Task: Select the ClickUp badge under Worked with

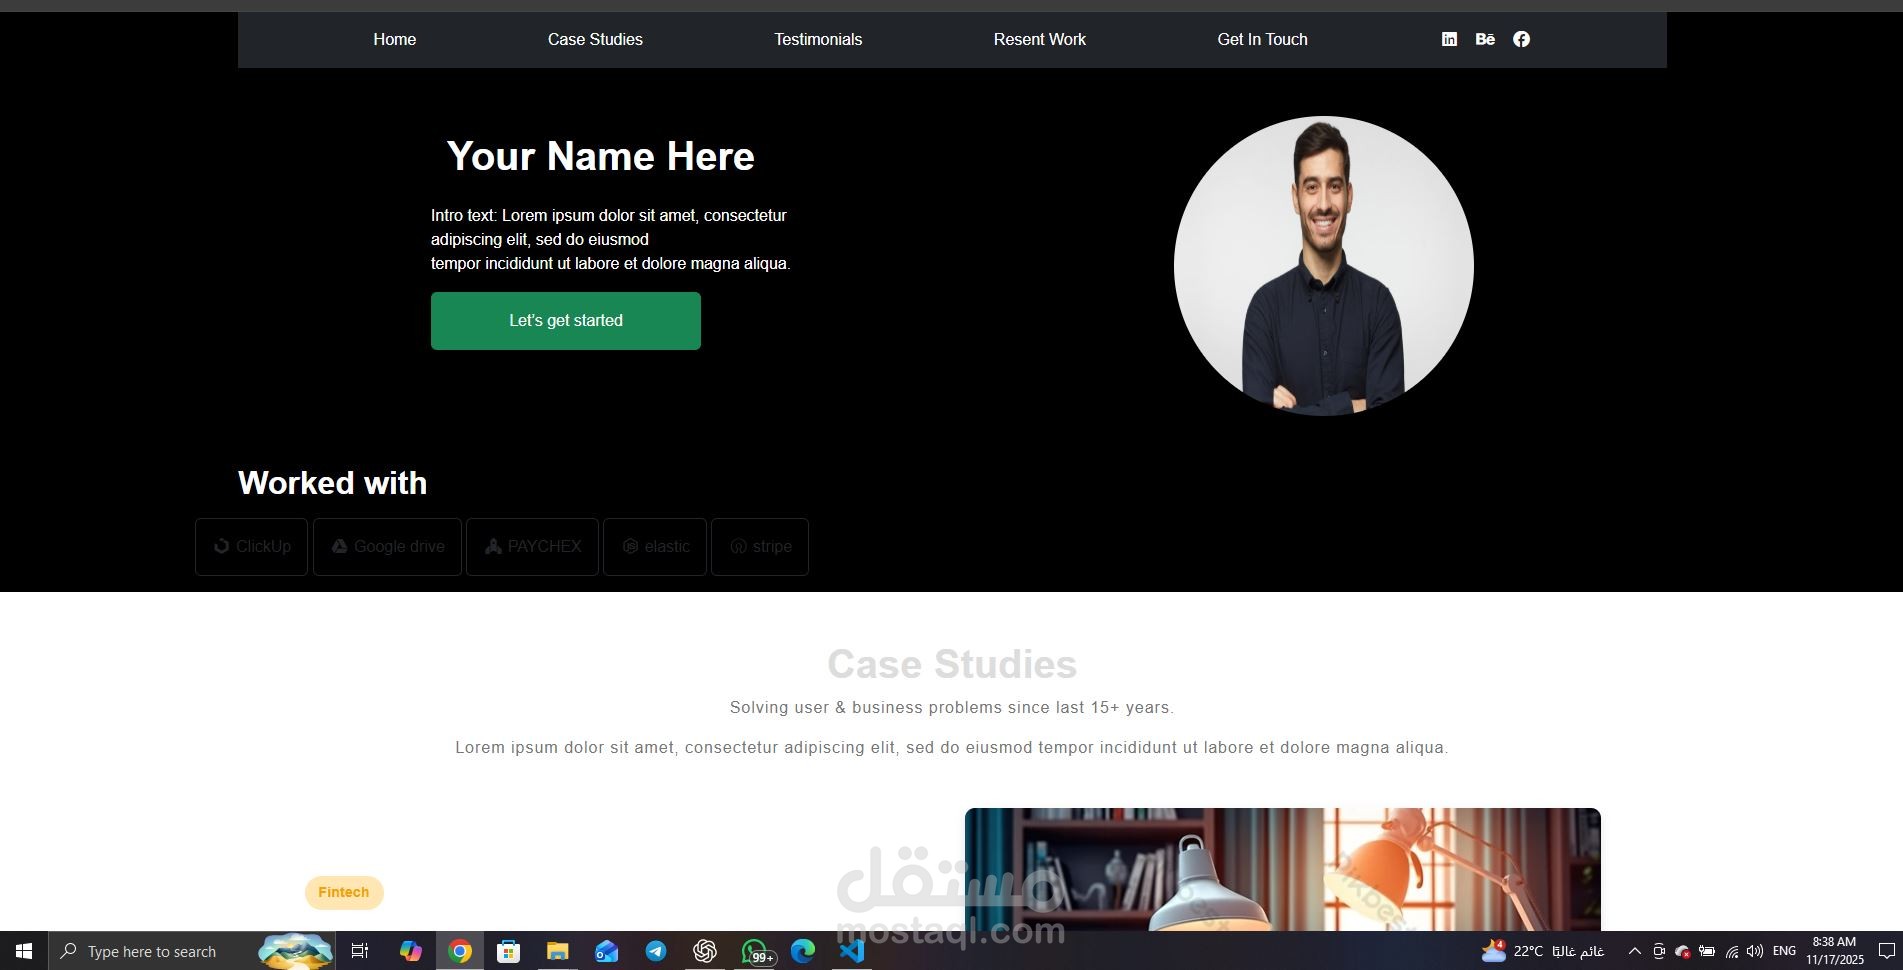Action: [x=251, y=547]
